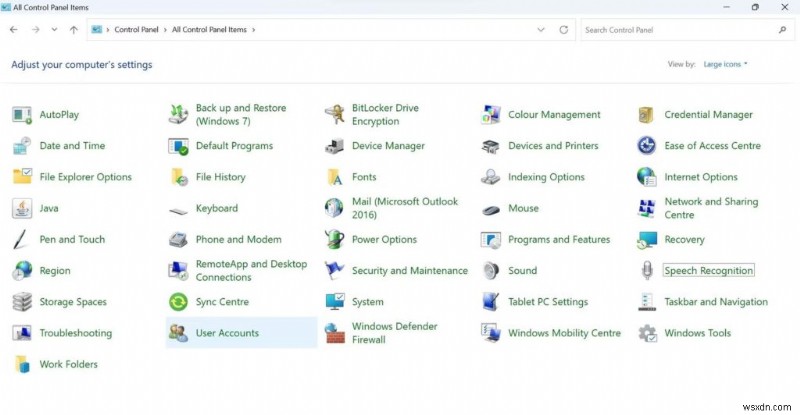This screenshot has width=800, height=415.
Task: Click the User Accounts icon
Action: point(178,333)
